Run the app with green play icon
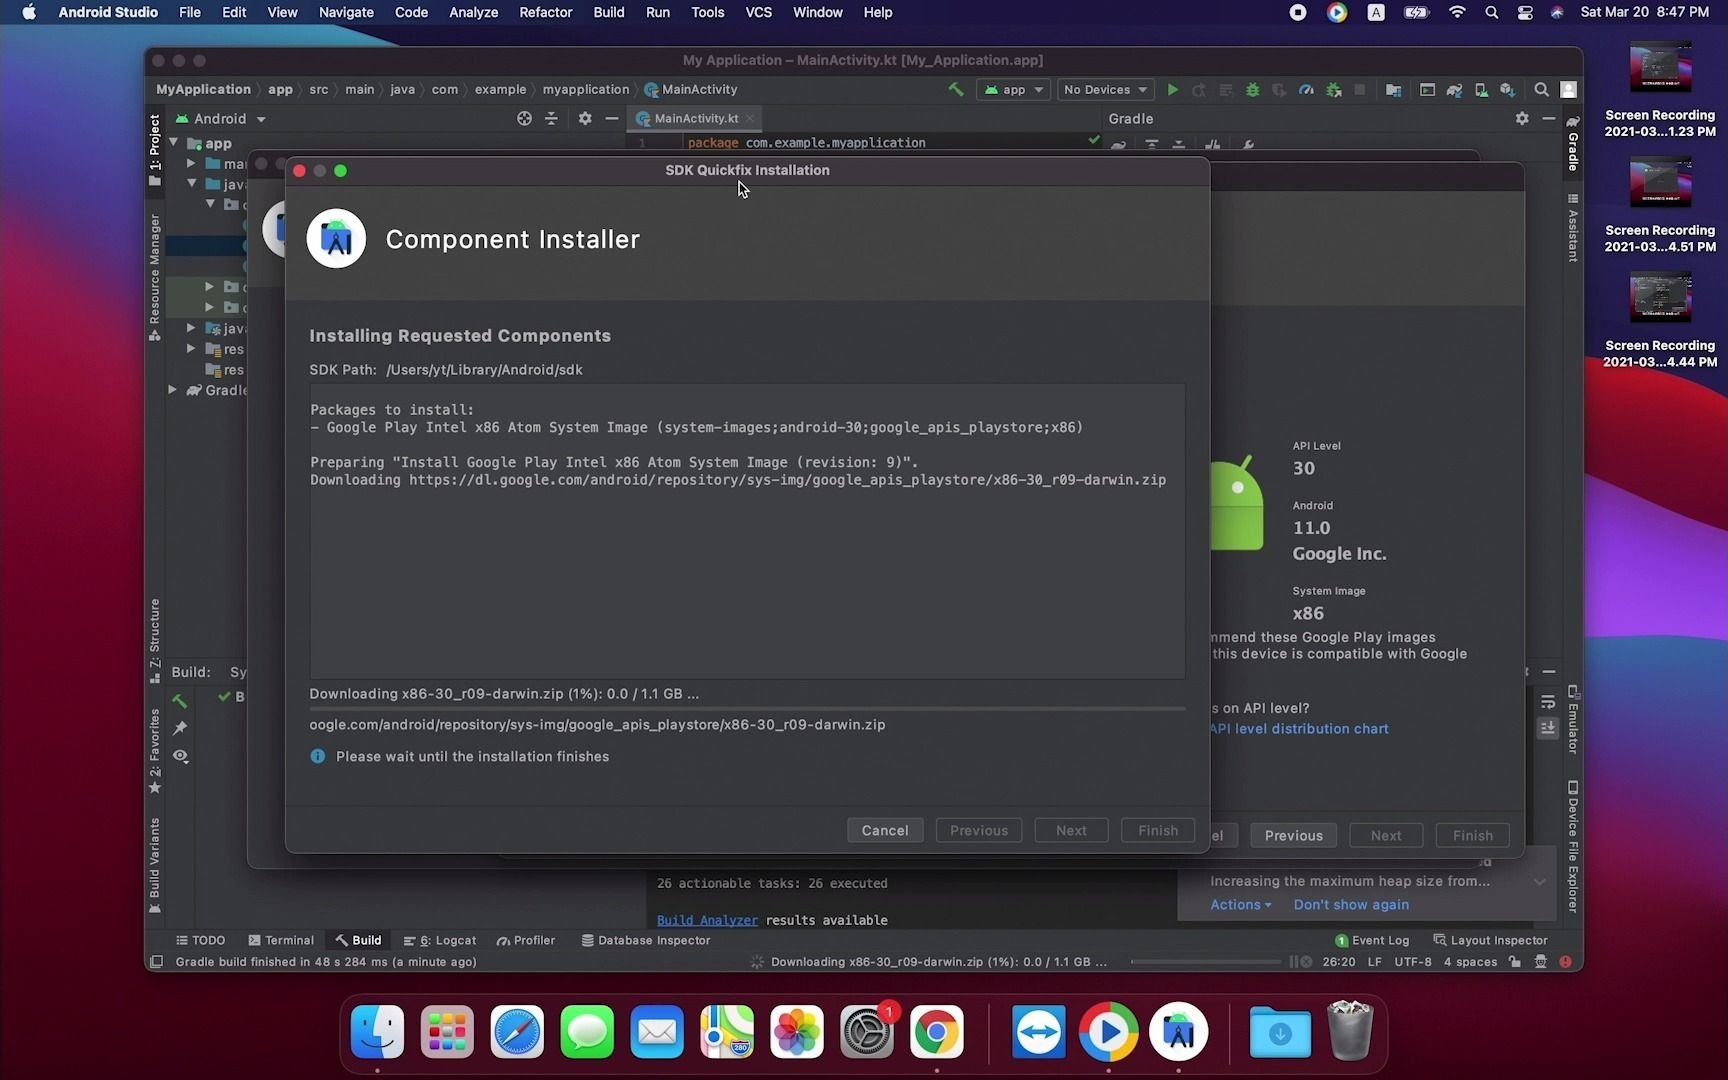Screen dimensions: 1728x1080 [x=1173, y=89]
